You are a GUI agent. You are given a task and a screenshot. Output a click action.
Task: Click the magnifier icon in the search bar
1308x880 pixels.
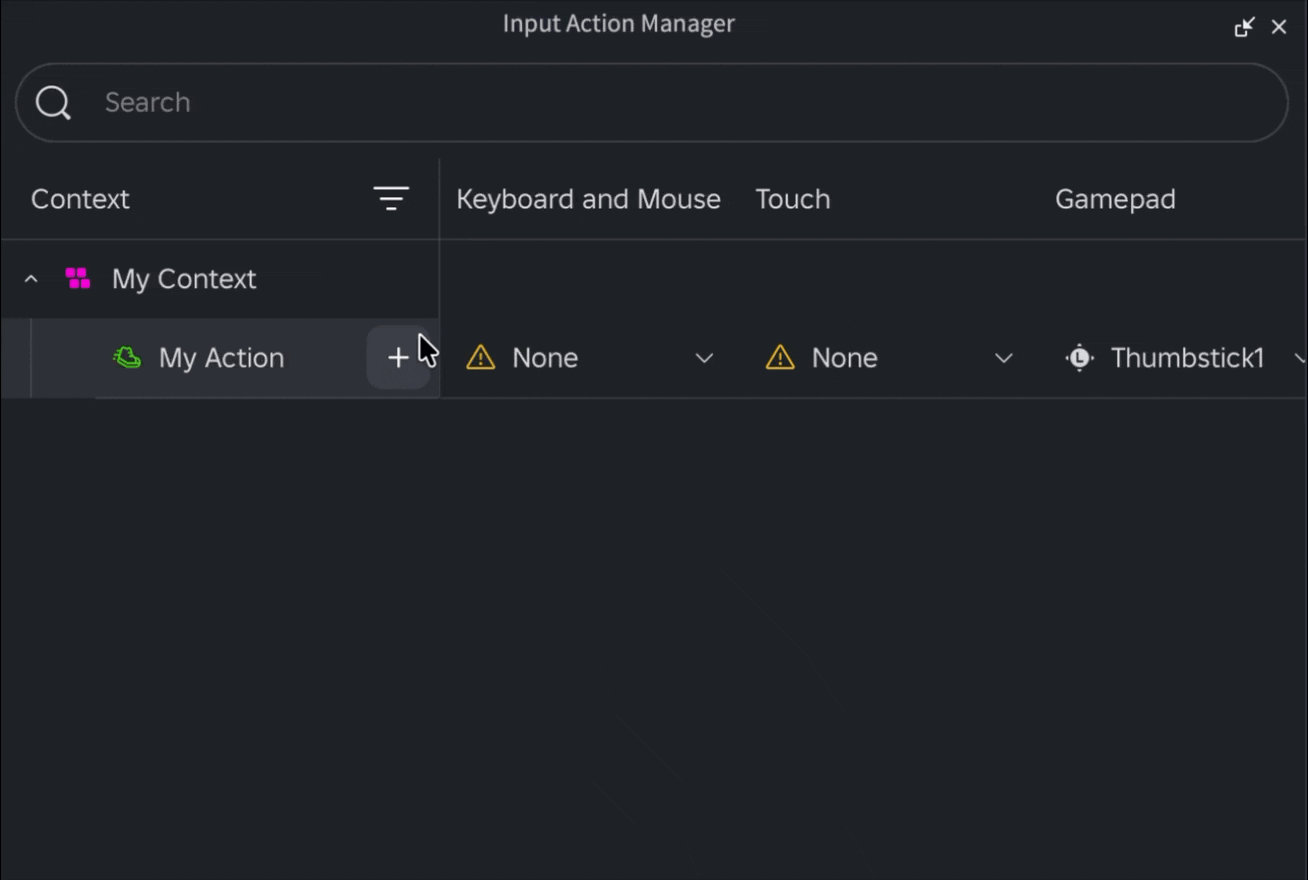point(53,102)
